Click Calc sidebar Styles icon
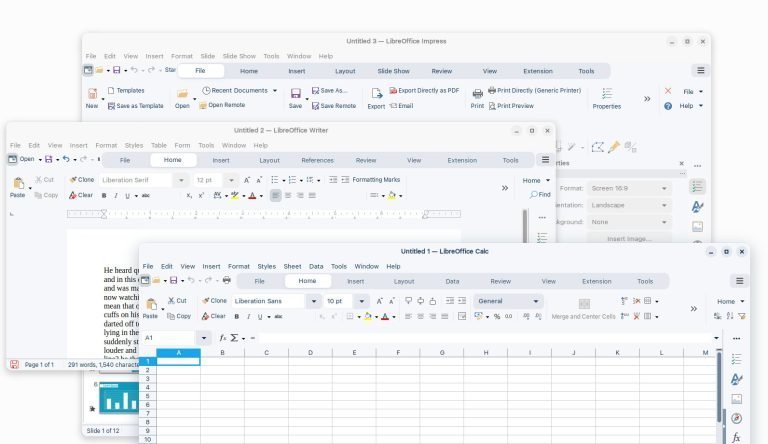Viewport: 768px width, 444px height. click(736, 379)
